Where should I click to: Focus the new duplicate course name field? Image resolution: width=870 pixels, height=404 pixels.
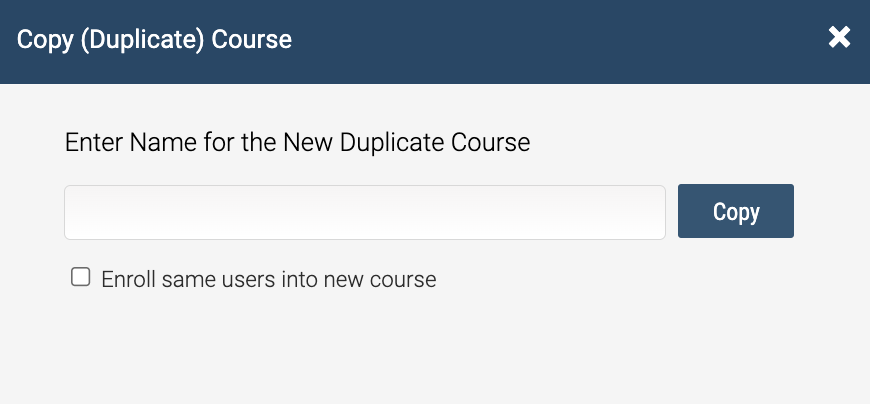(x=365, y=213)
